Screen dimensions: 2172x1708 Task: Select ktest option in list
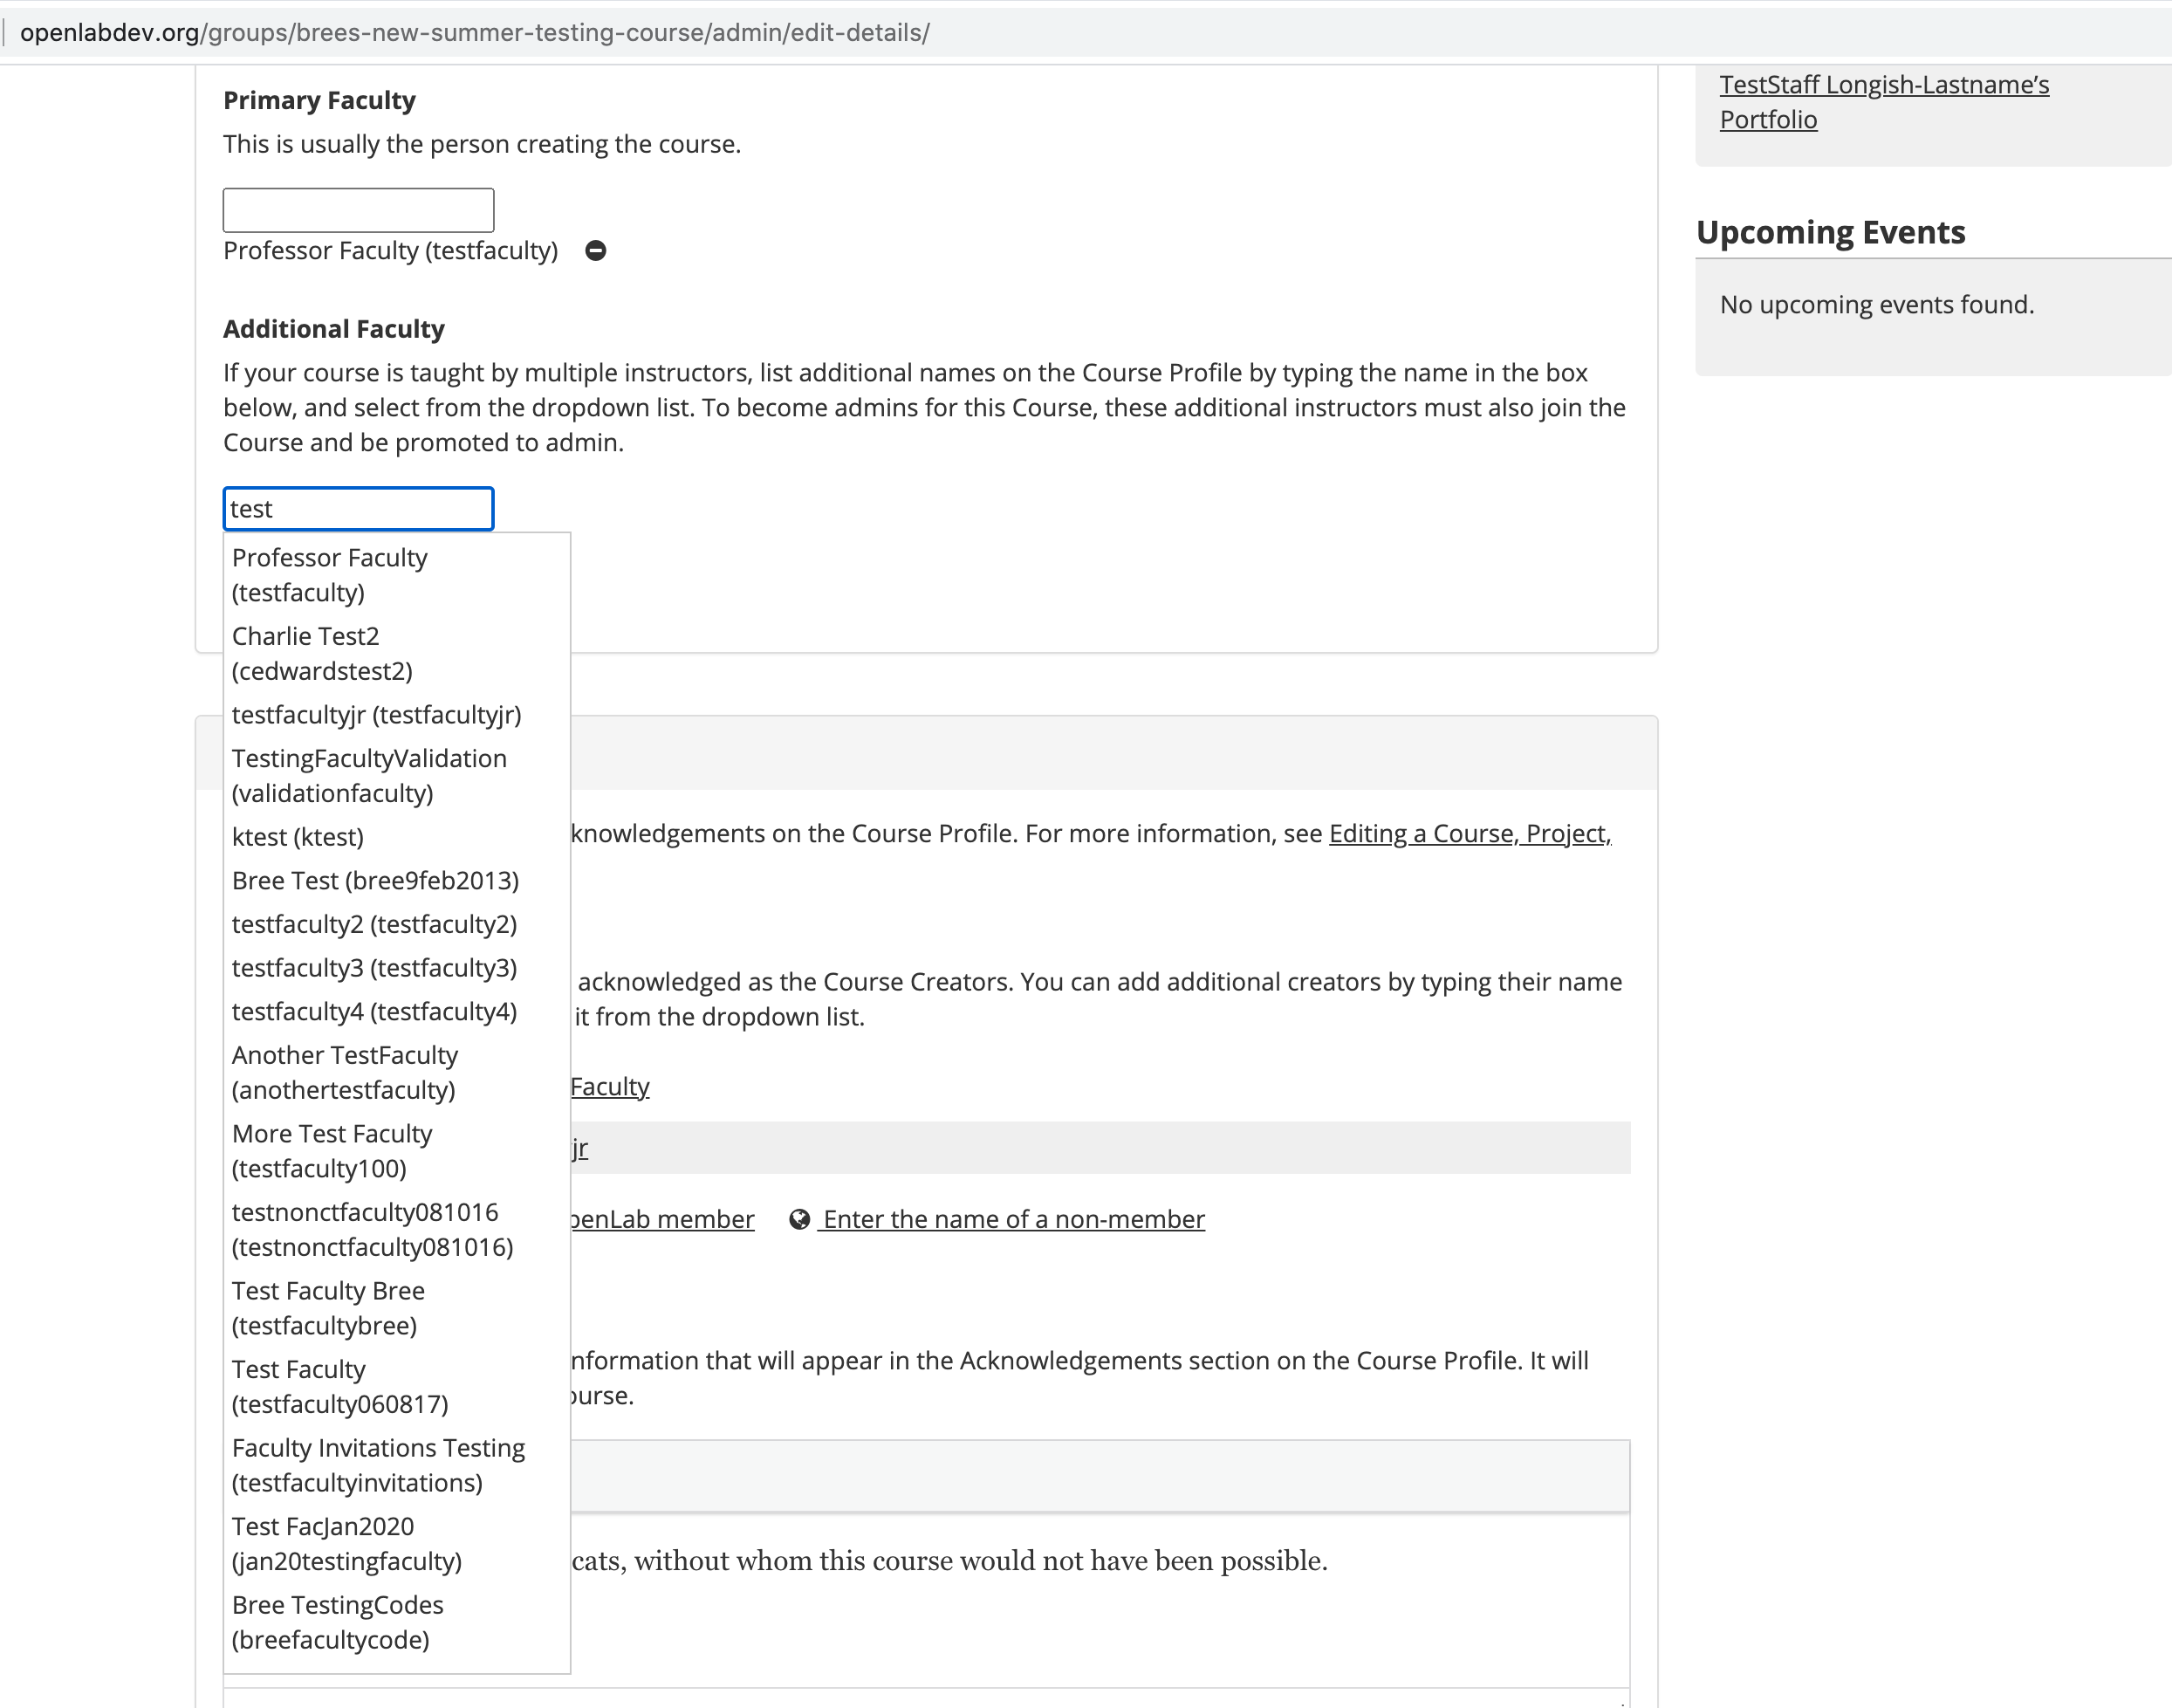pyautogui.click(x=297, y=837)
